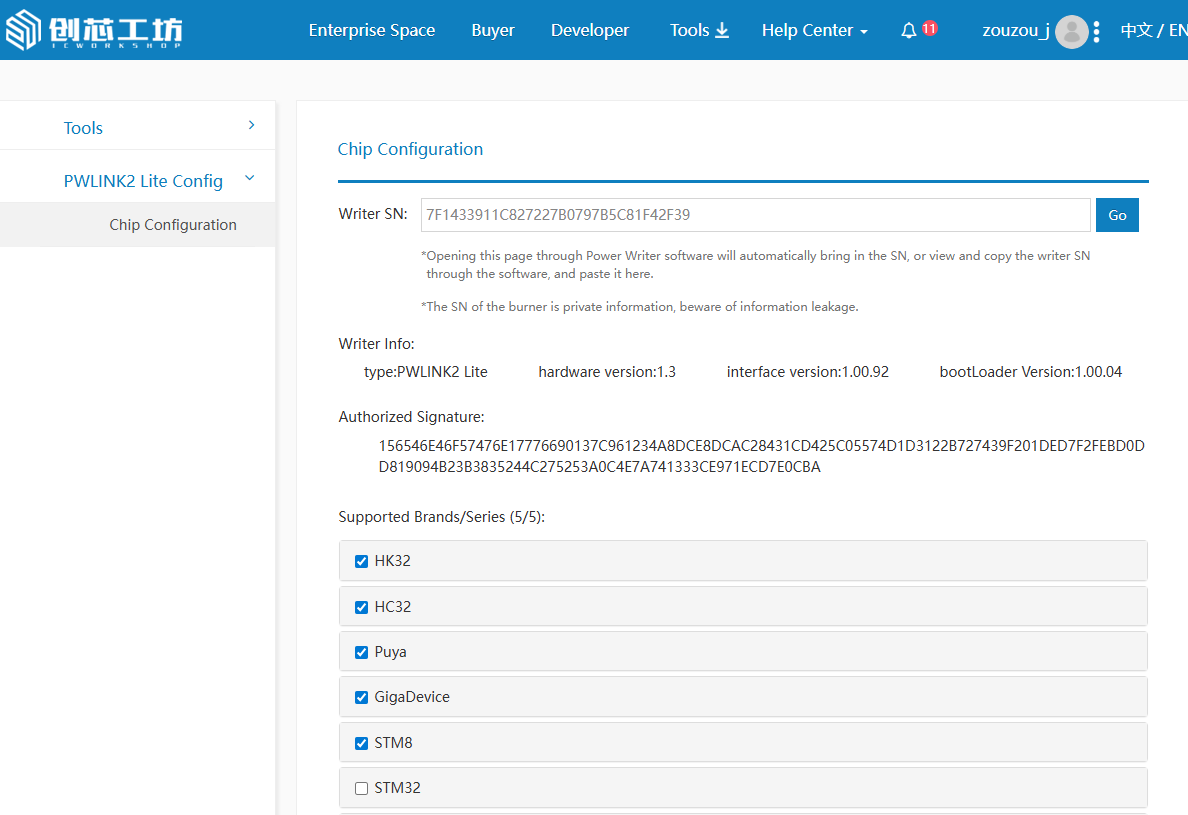Toggle the GigaDevice checkbox
The image size is (1188, 815).
click(x=362, y=697)
